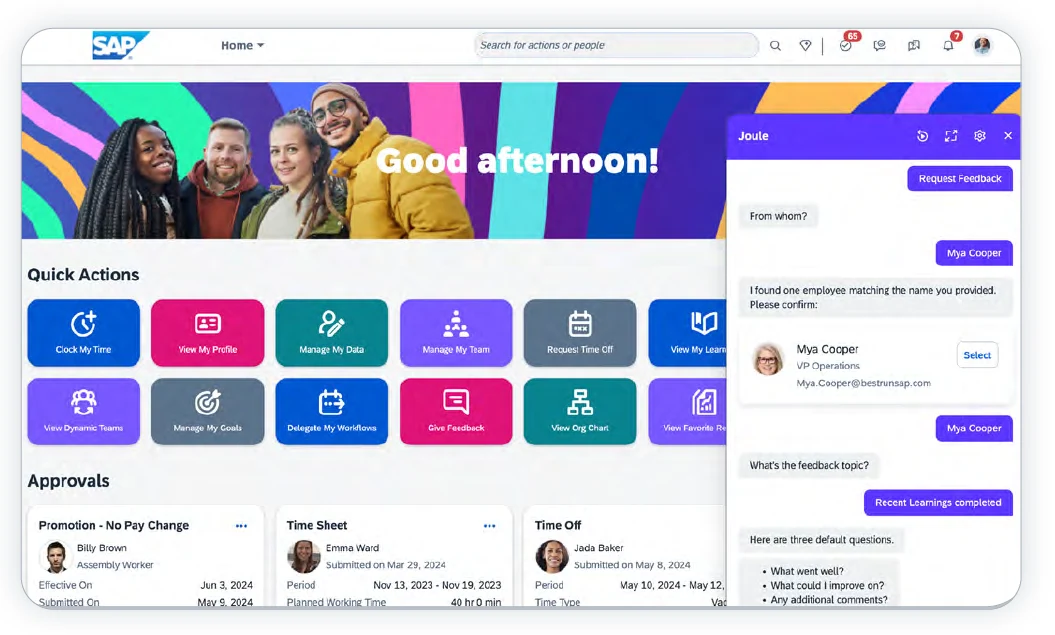Open Time Sheet card title
The height and width of the screenshot is (635, 1055).
(x=317, y=525)
